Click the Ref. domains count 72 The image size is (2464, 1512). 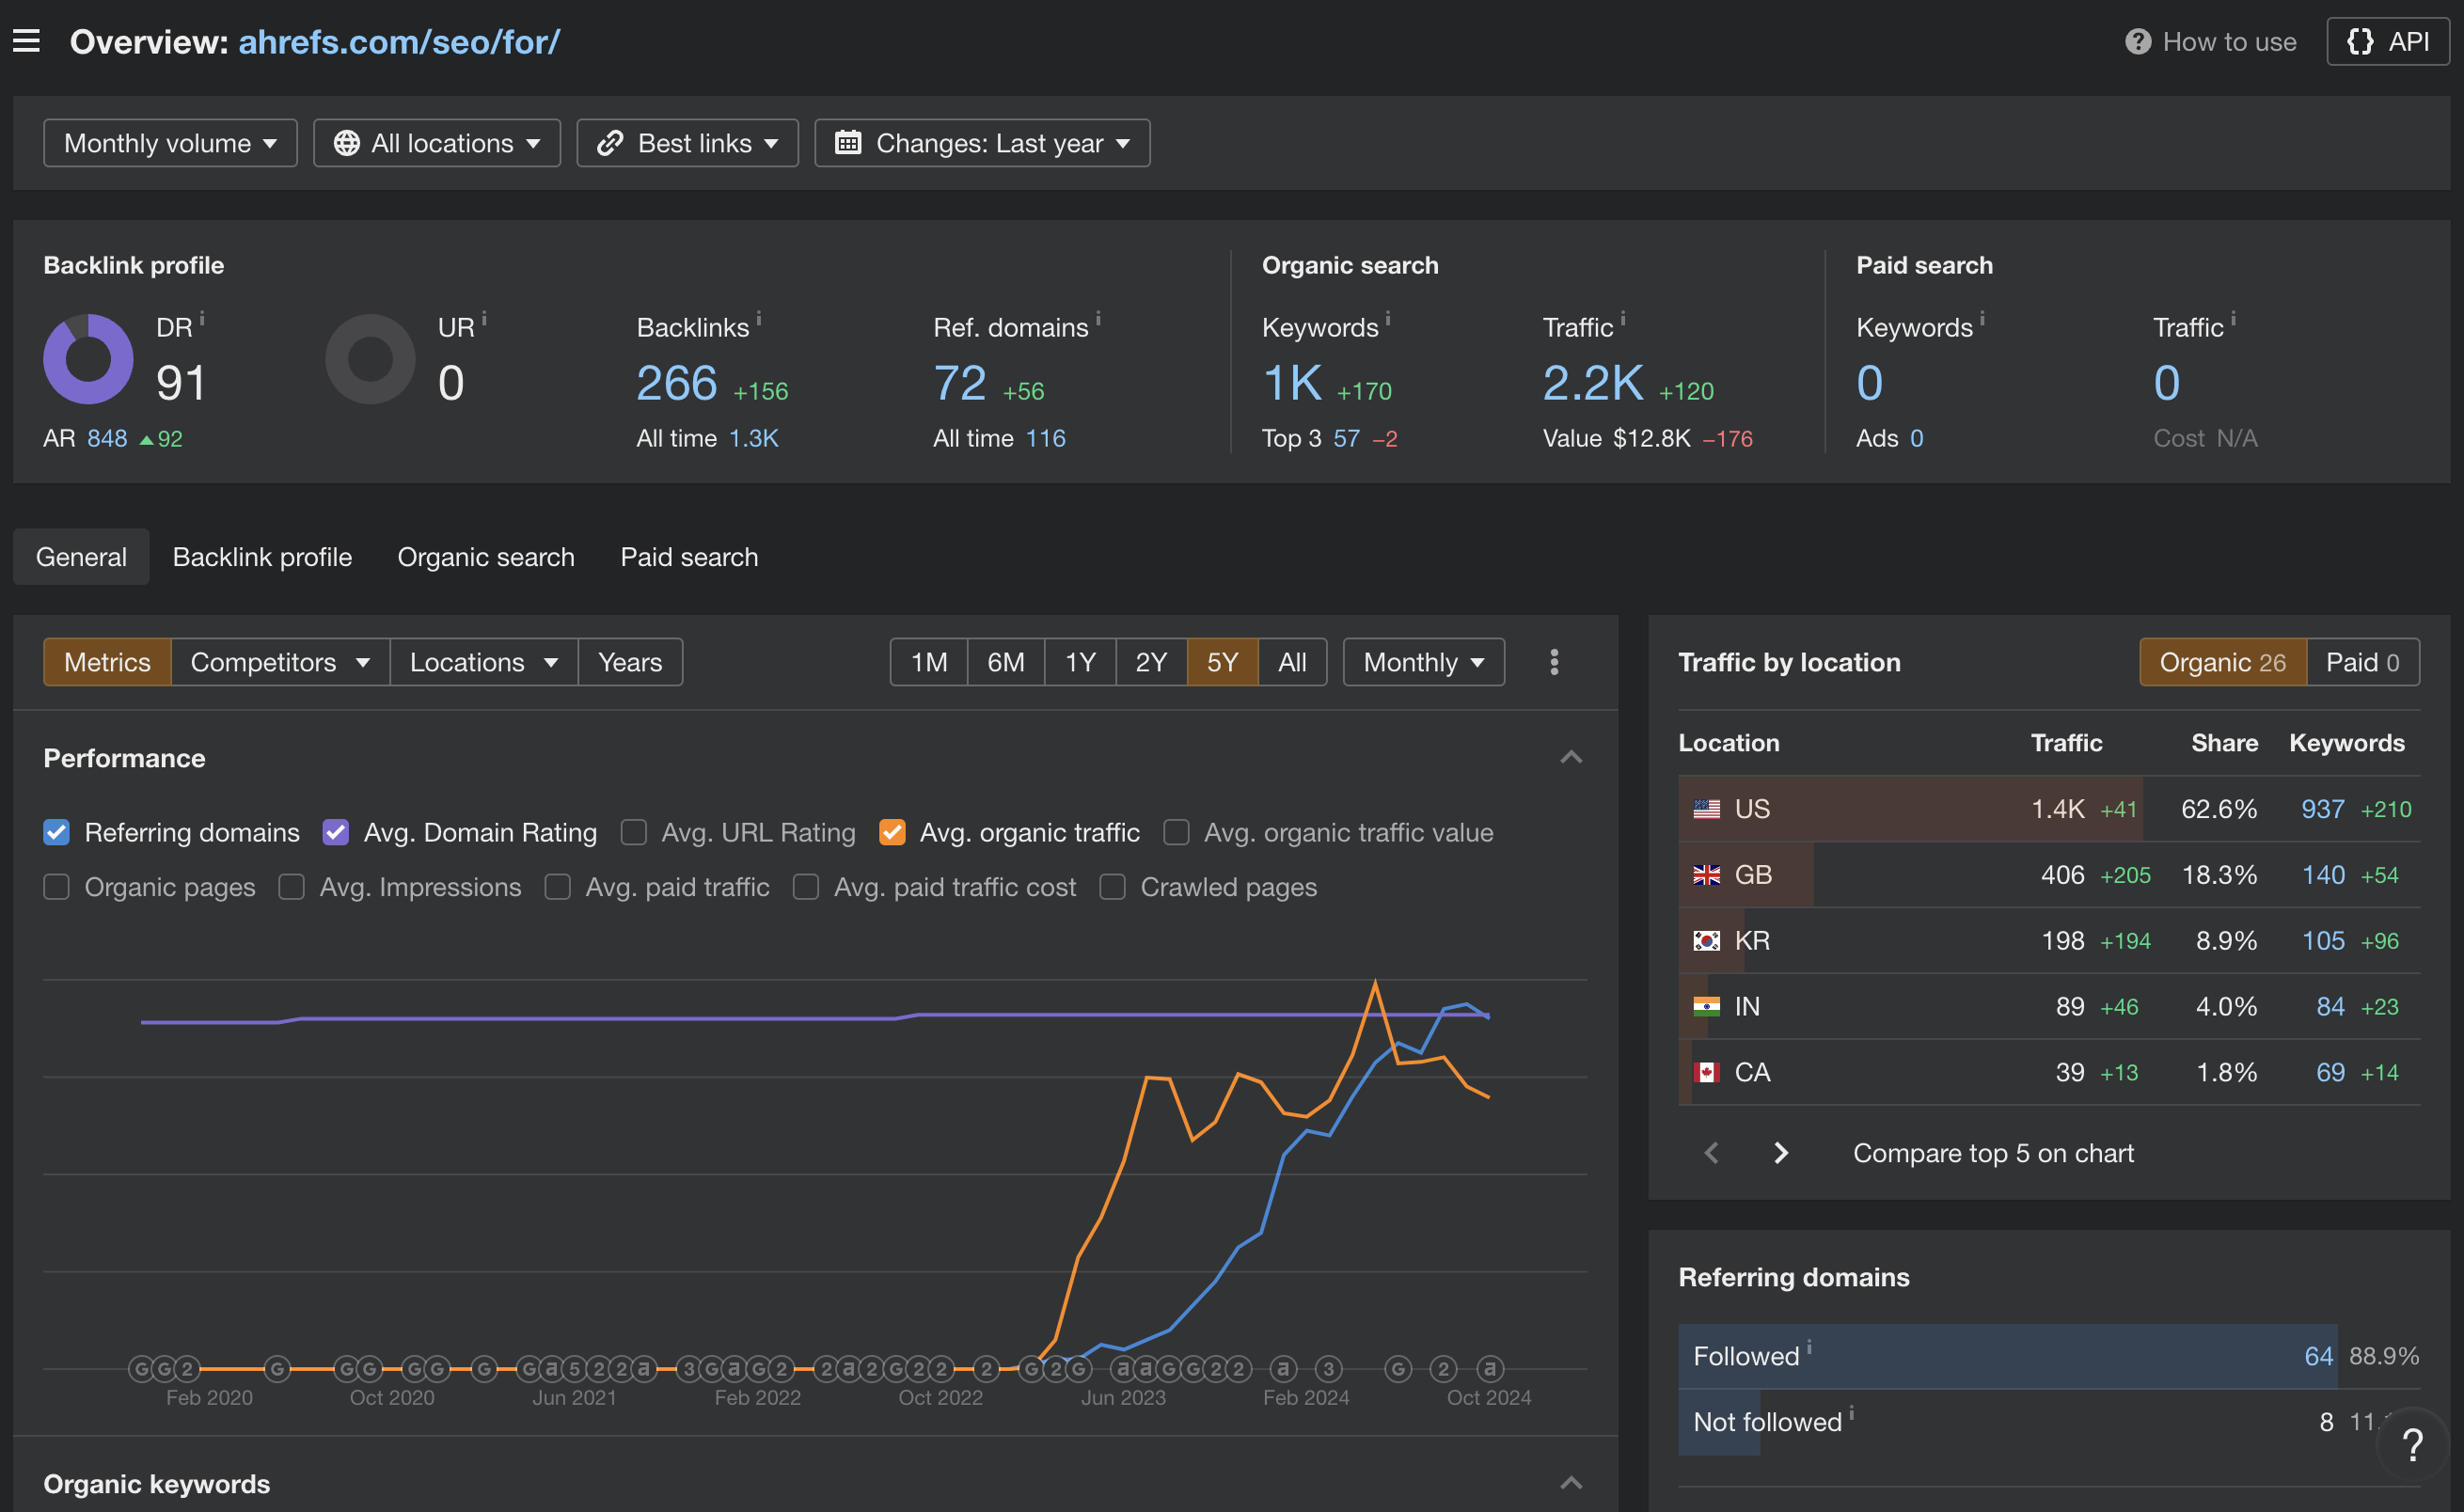coord(960,383)
